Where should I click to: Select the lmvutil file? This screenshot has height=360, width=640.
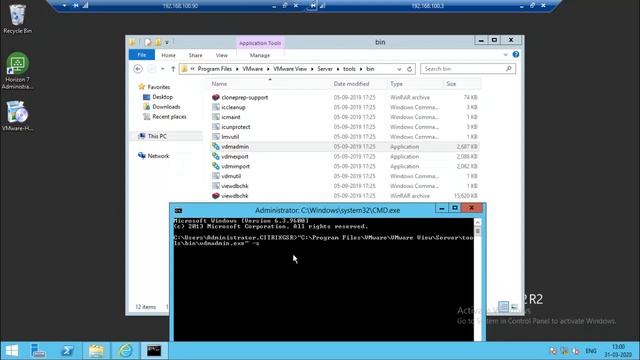[x=230, y=137]
